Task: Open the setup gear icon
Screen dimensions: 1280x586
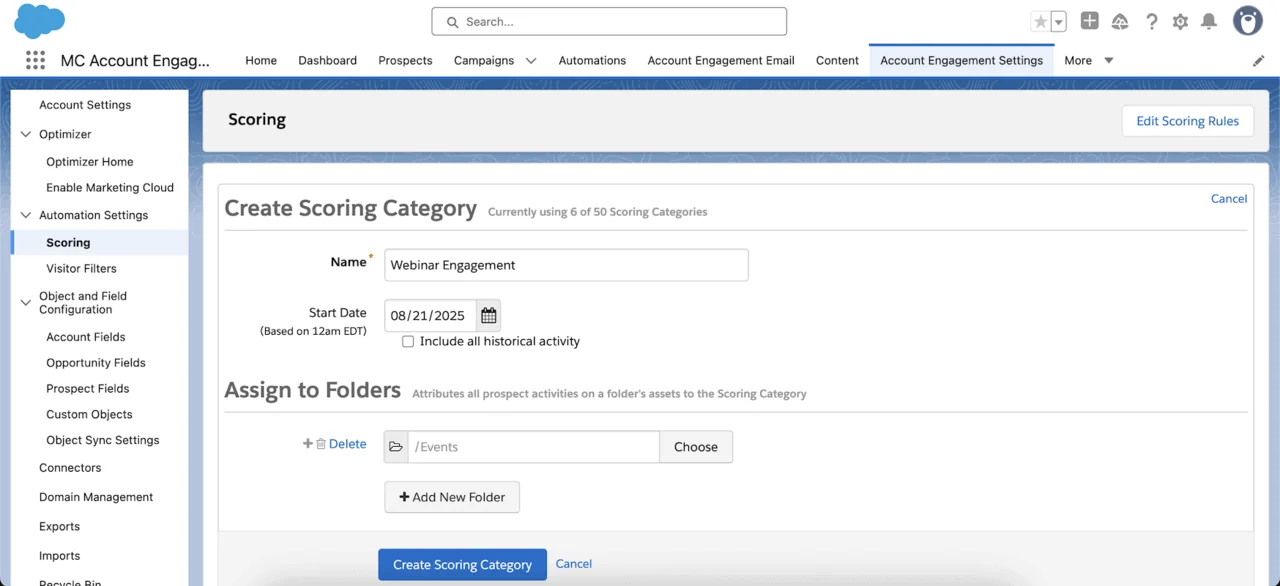Action: (x=1180, y=21)
